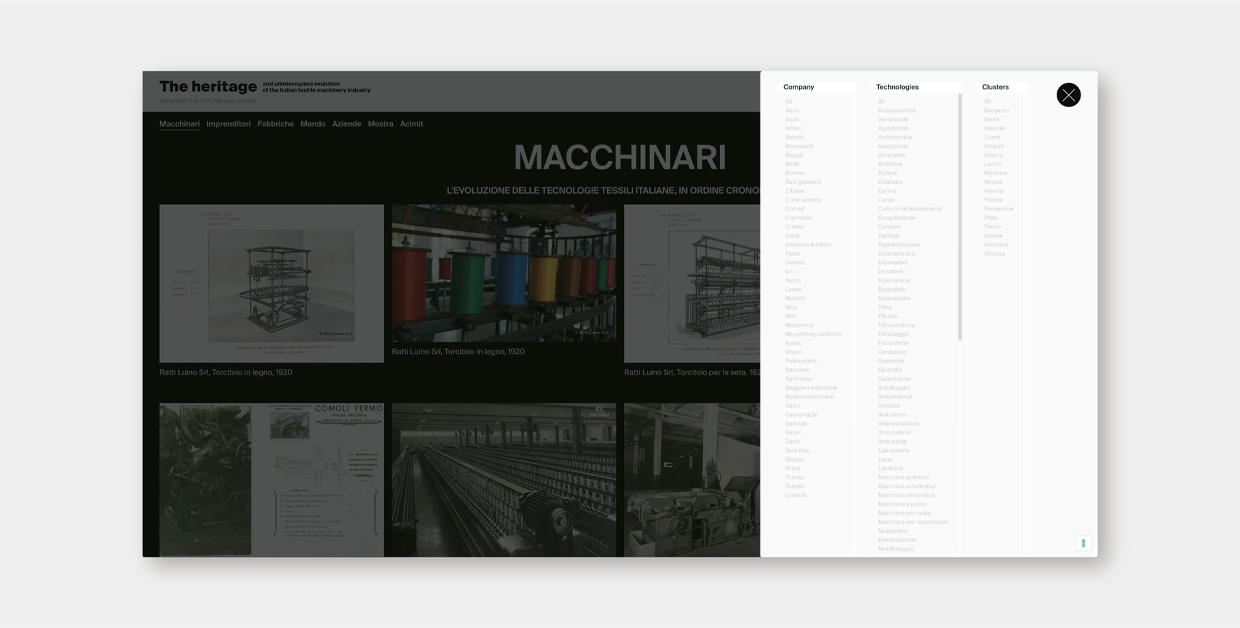
Task: Select Finissaggio technology filter
Action: tap(893, 334)
